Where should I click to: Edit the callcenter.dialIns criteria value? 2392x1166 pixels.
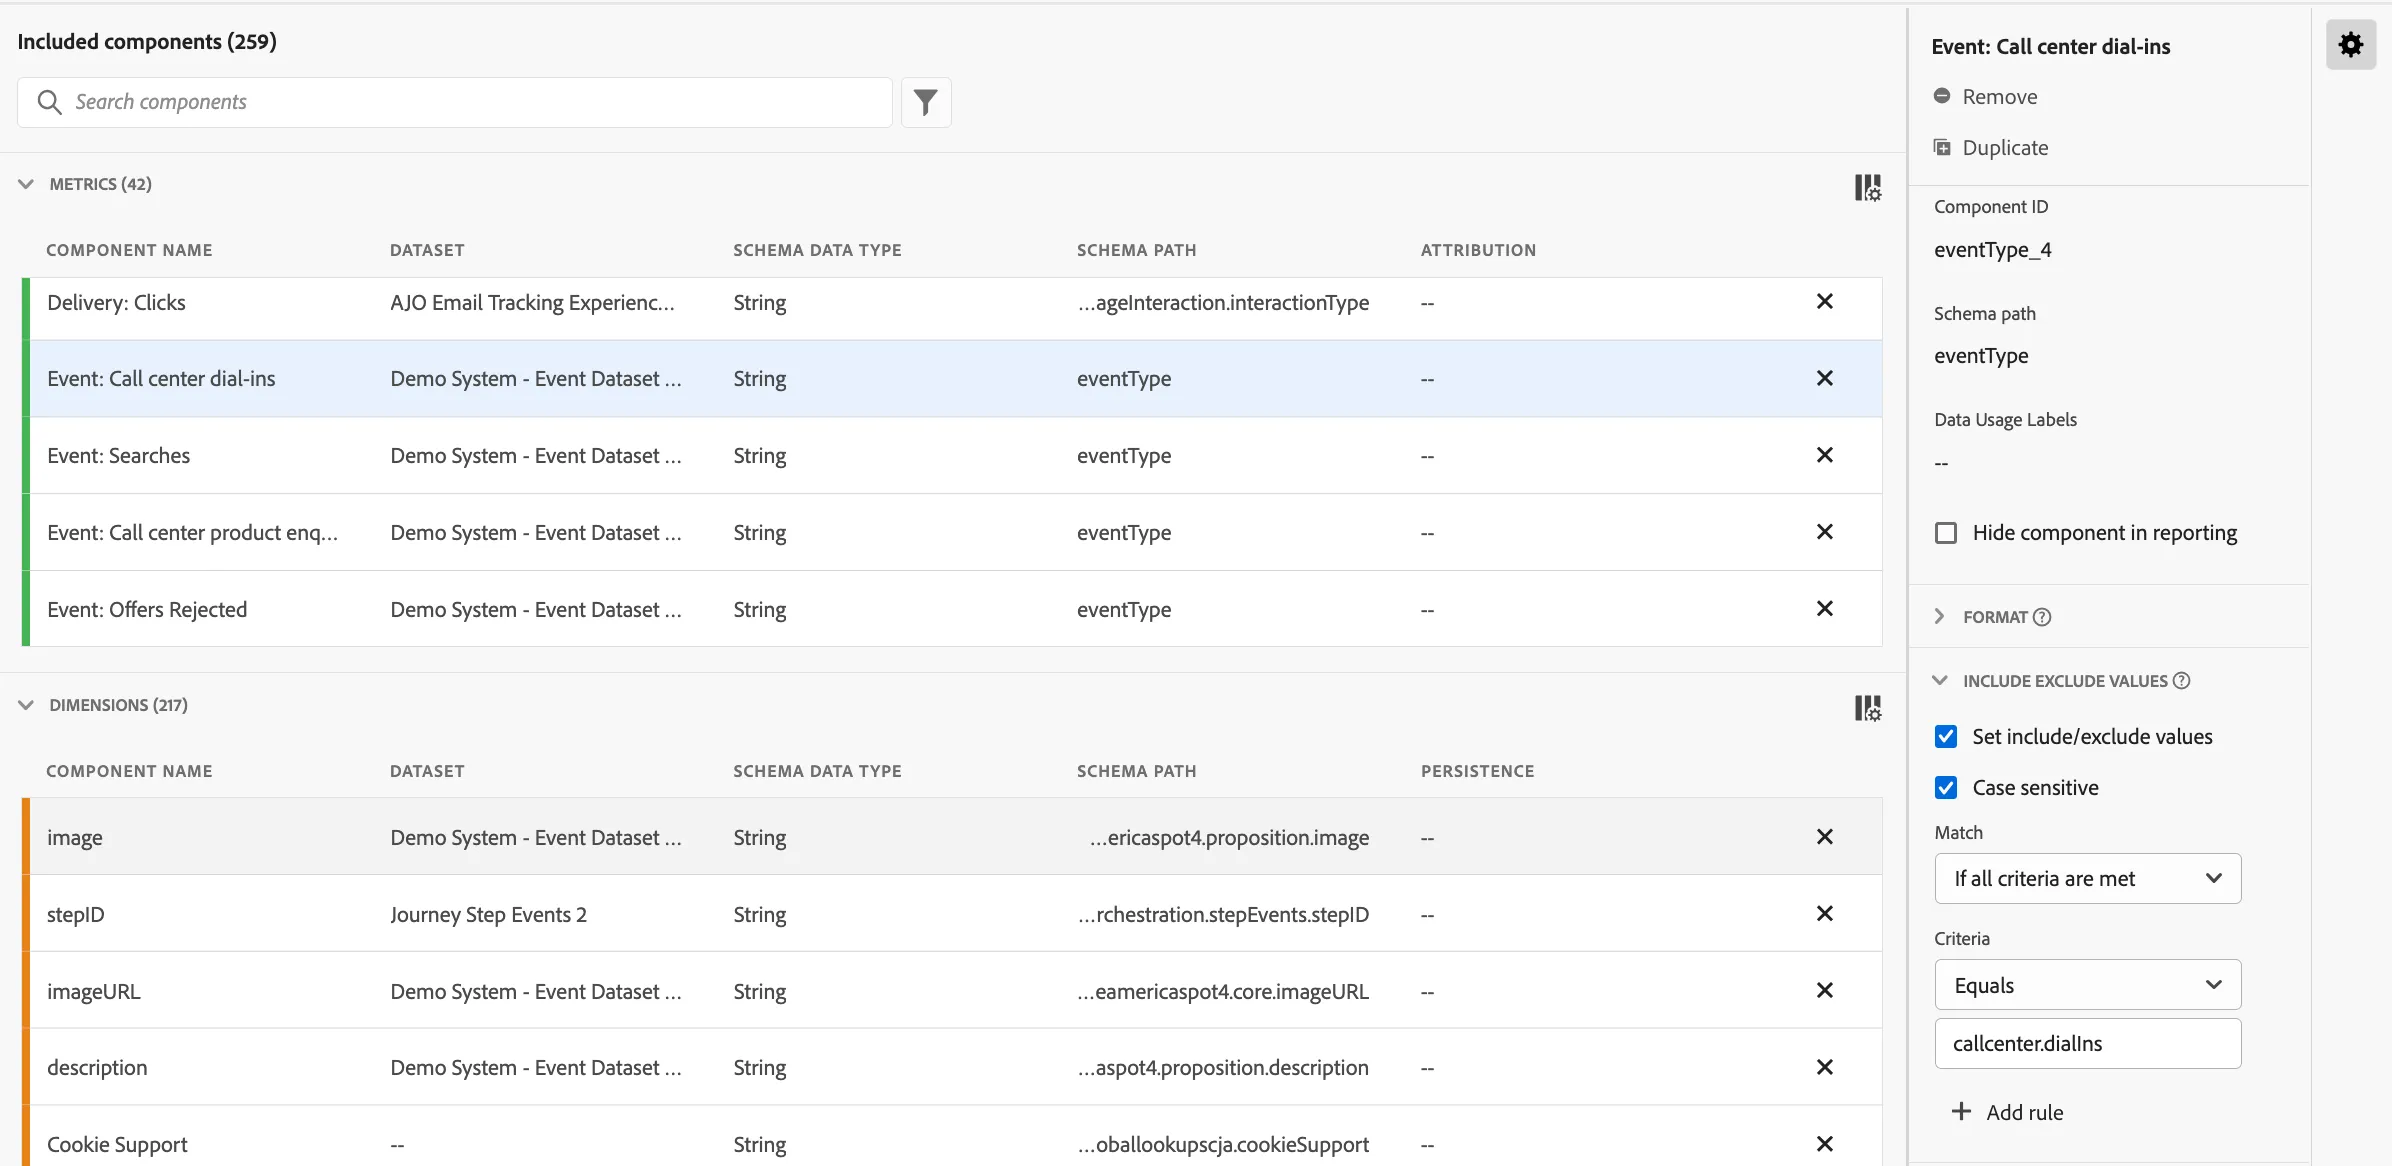[2087, 1044]
